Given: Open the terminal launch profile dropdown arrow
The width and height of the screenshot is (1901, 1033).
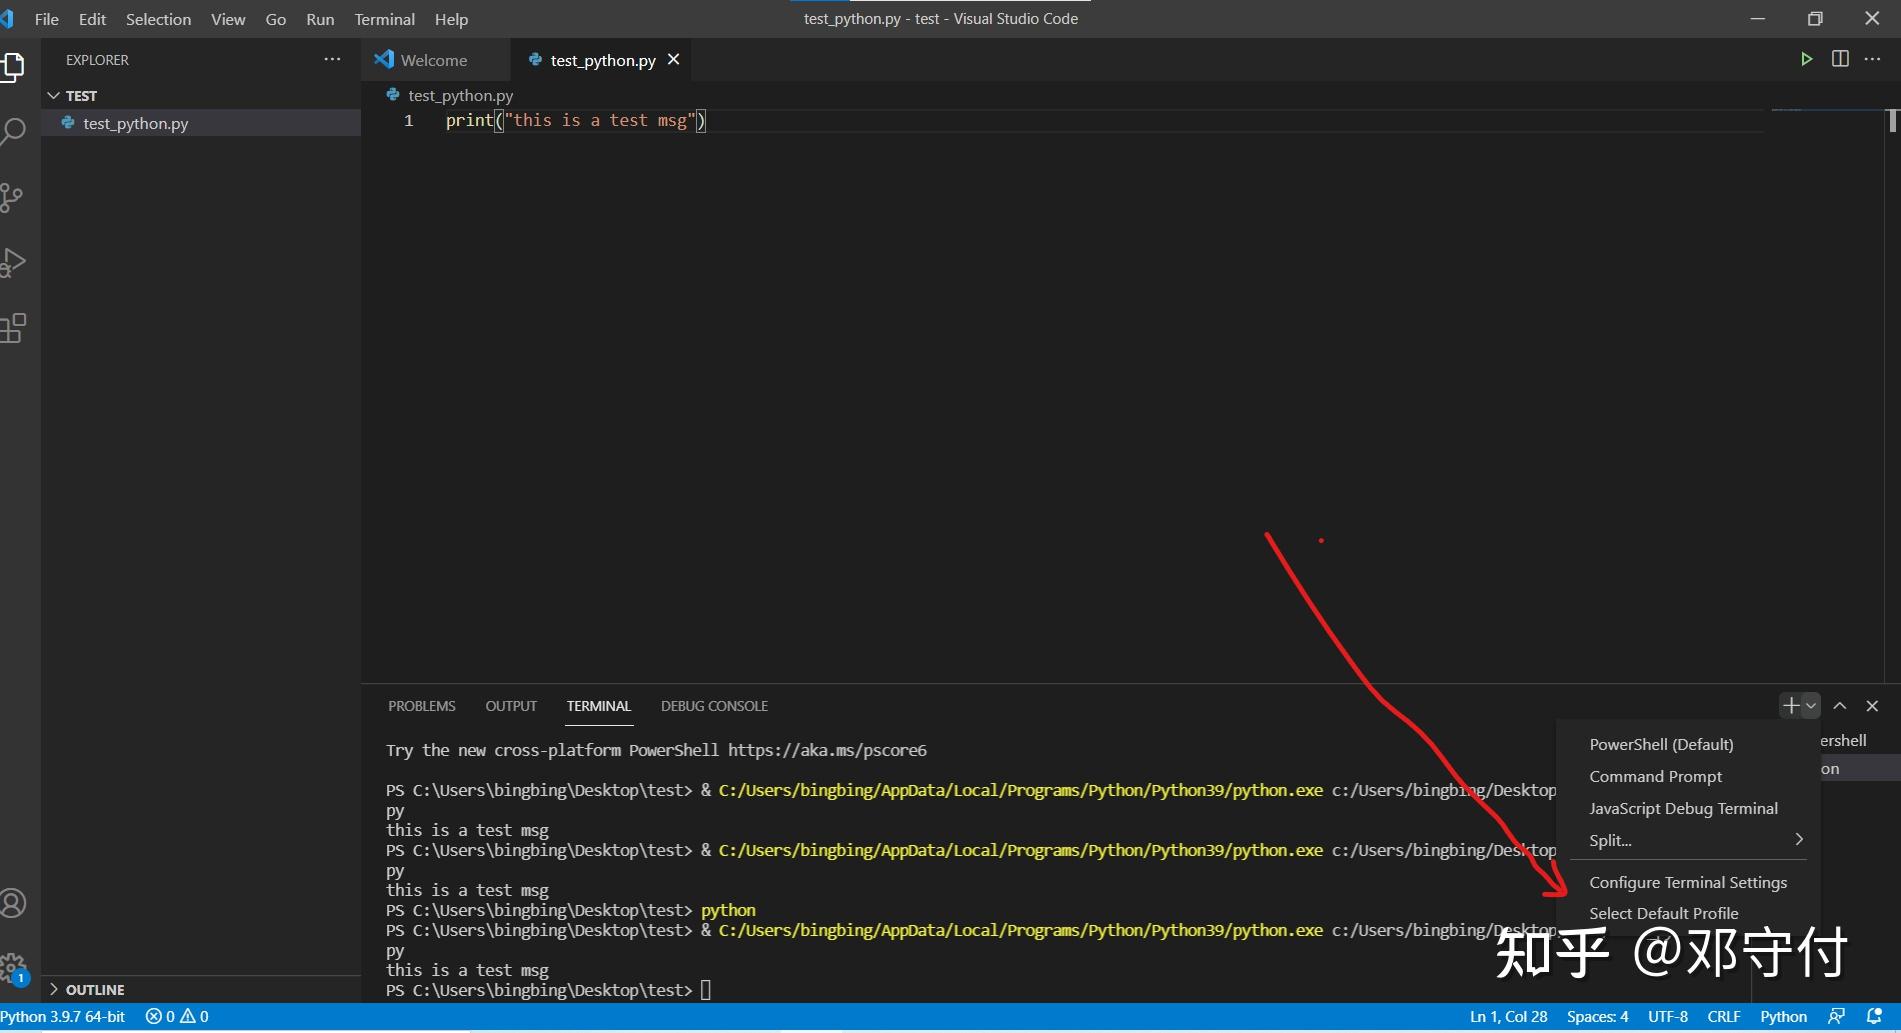Looking at the screenshot, I should point(1810,706).
